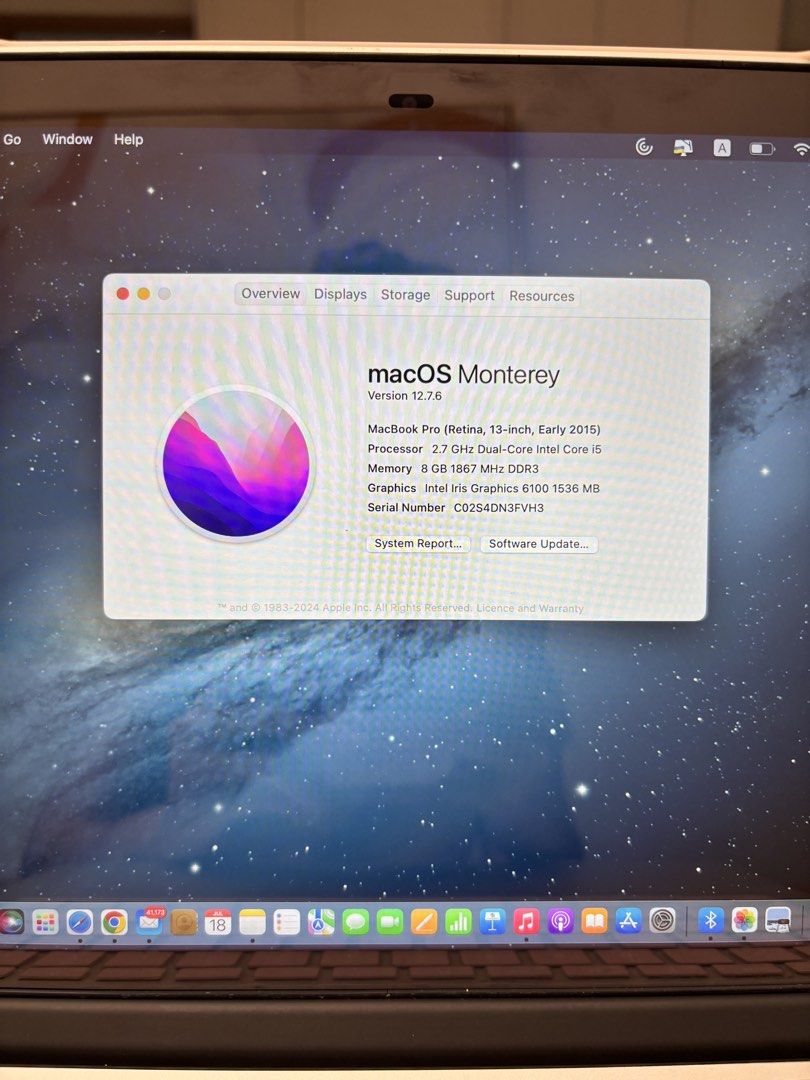Open the Window menu
Screen dimensions: 810x1080
click(68, 139)
